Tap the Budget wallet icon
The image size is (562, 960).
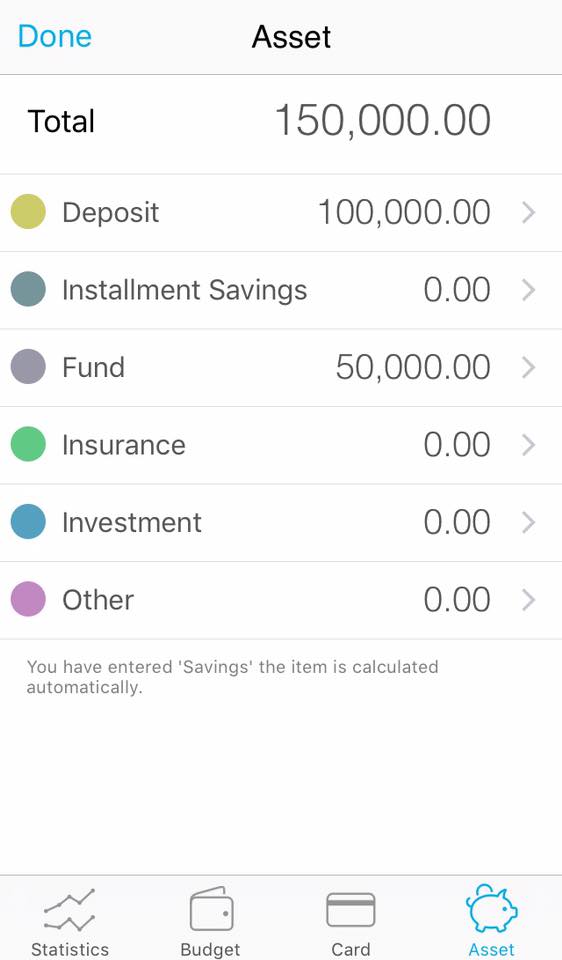coord(211,909)
